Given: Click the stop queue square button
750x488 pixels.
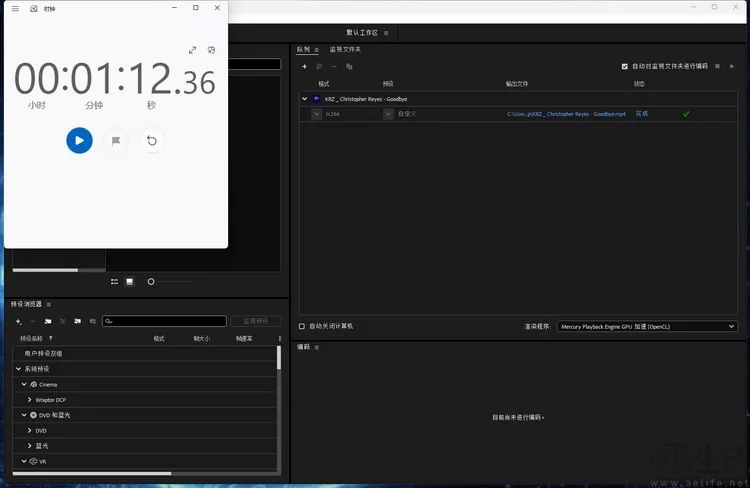Looking at the screenshot, I should pos(717,66).
